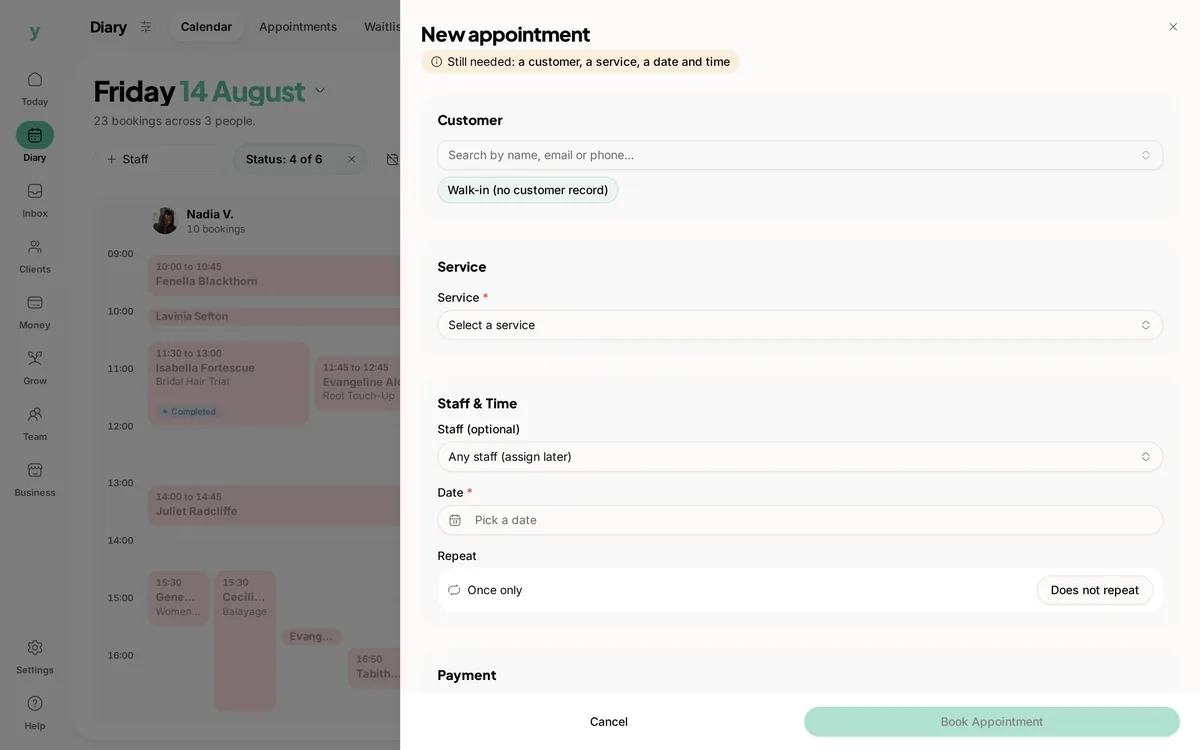
Task: Click the calendar icon in Date field
Action: [455, 520]
